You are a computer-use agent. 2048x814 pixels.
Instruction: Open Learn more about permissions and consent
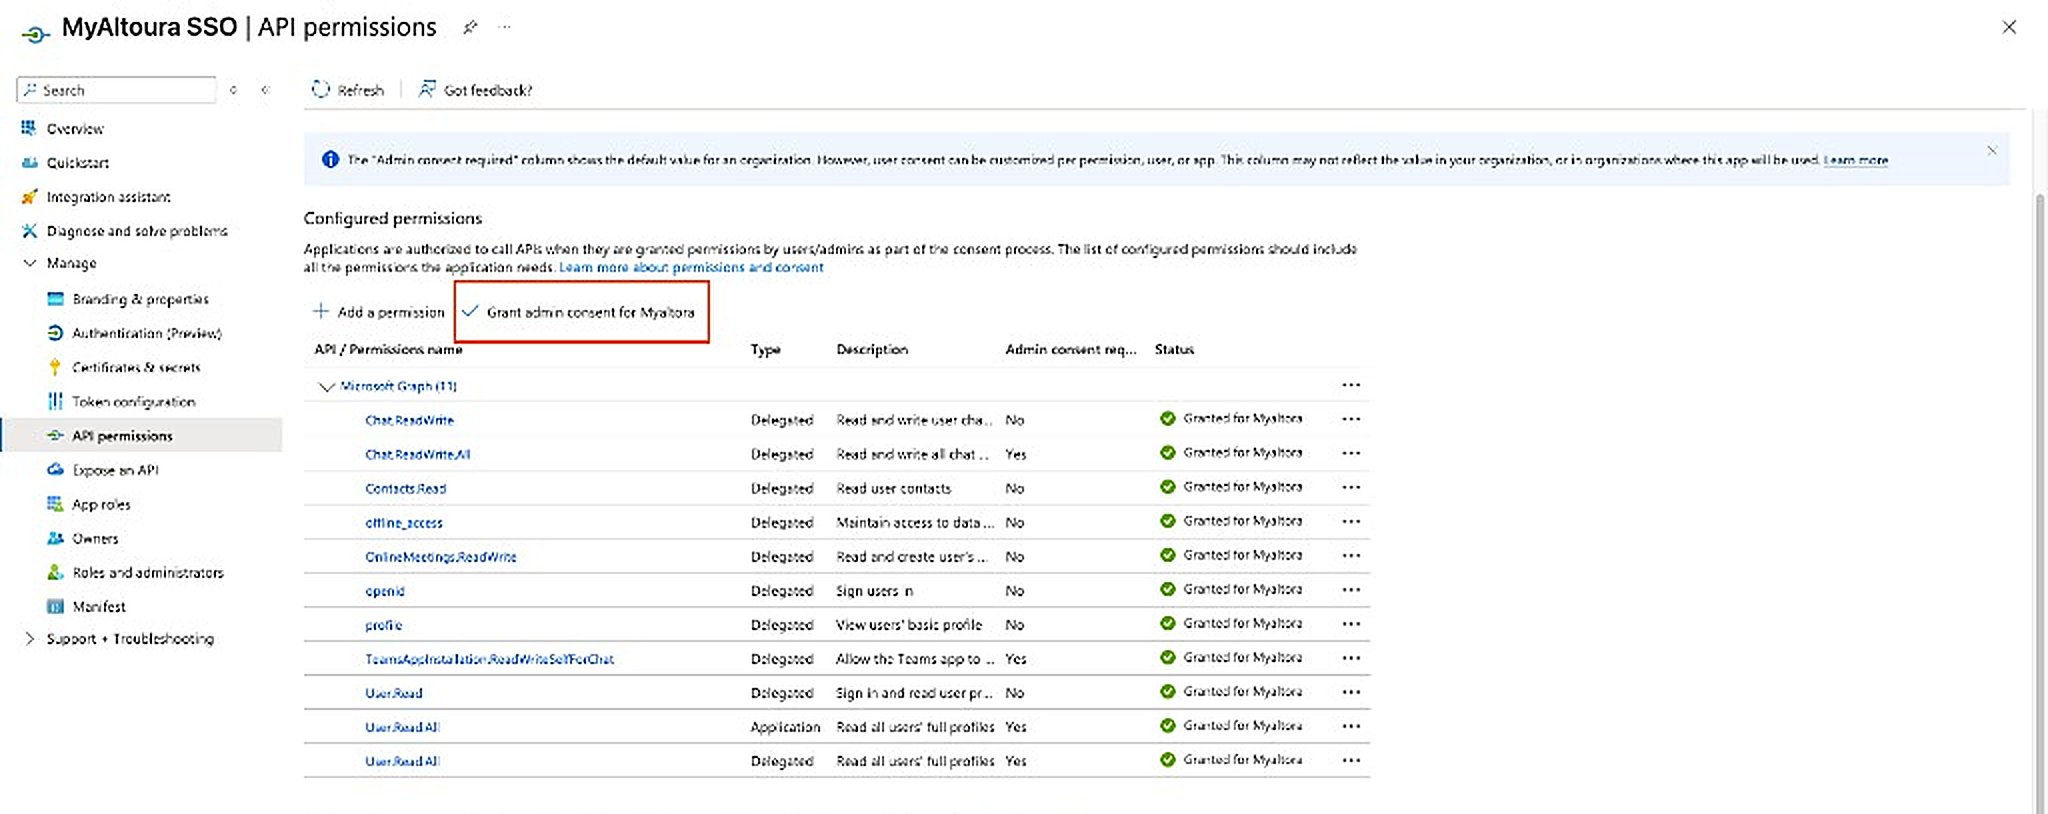[x=691, y=267]
